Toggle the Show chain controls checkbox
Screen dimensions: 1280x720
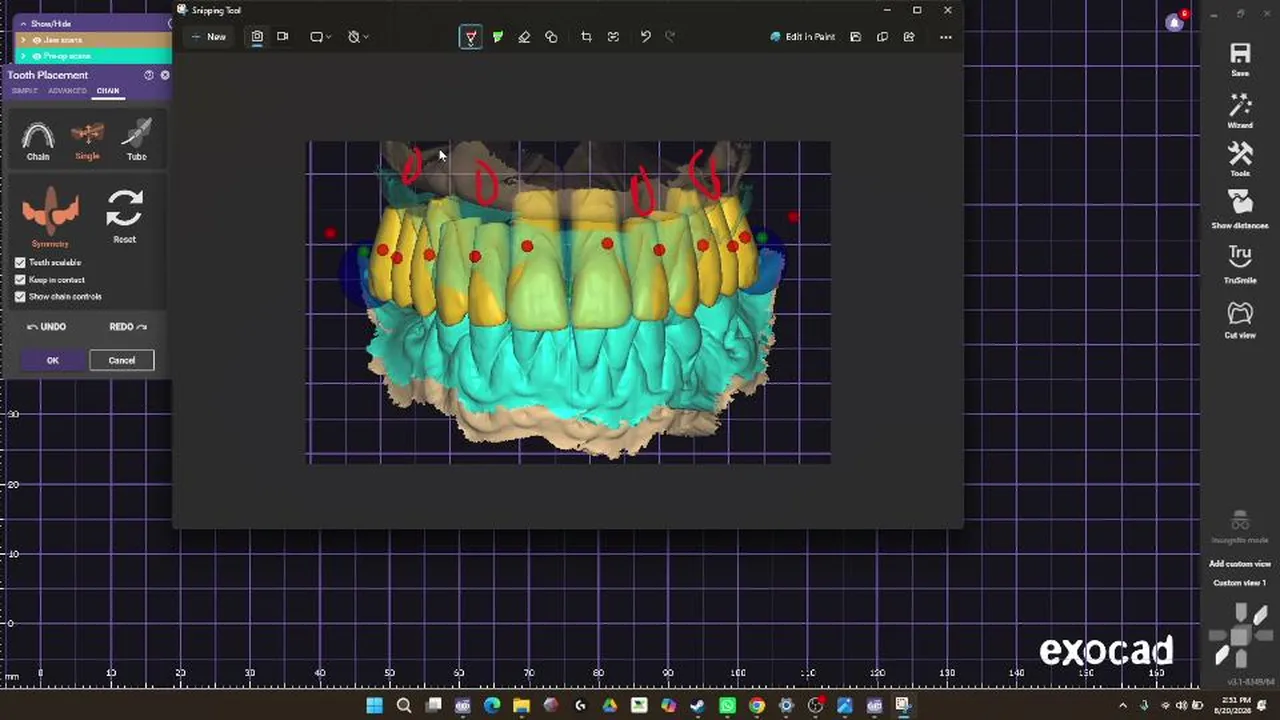pos(20,297)
